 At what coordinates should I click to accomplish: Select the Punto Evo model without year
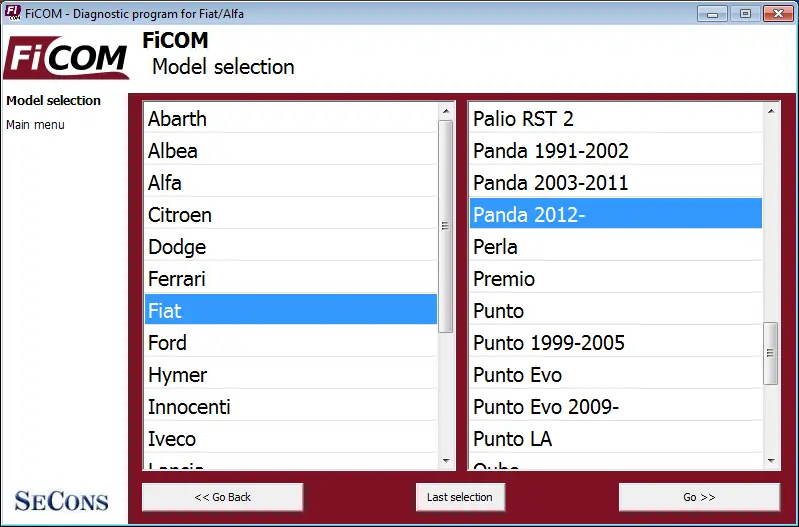click(616, 375)
